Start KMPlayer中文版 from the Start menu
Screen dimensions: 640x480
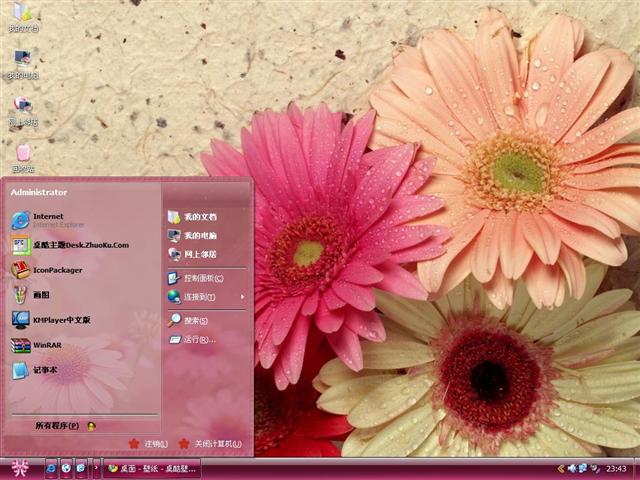coord(60,320)
